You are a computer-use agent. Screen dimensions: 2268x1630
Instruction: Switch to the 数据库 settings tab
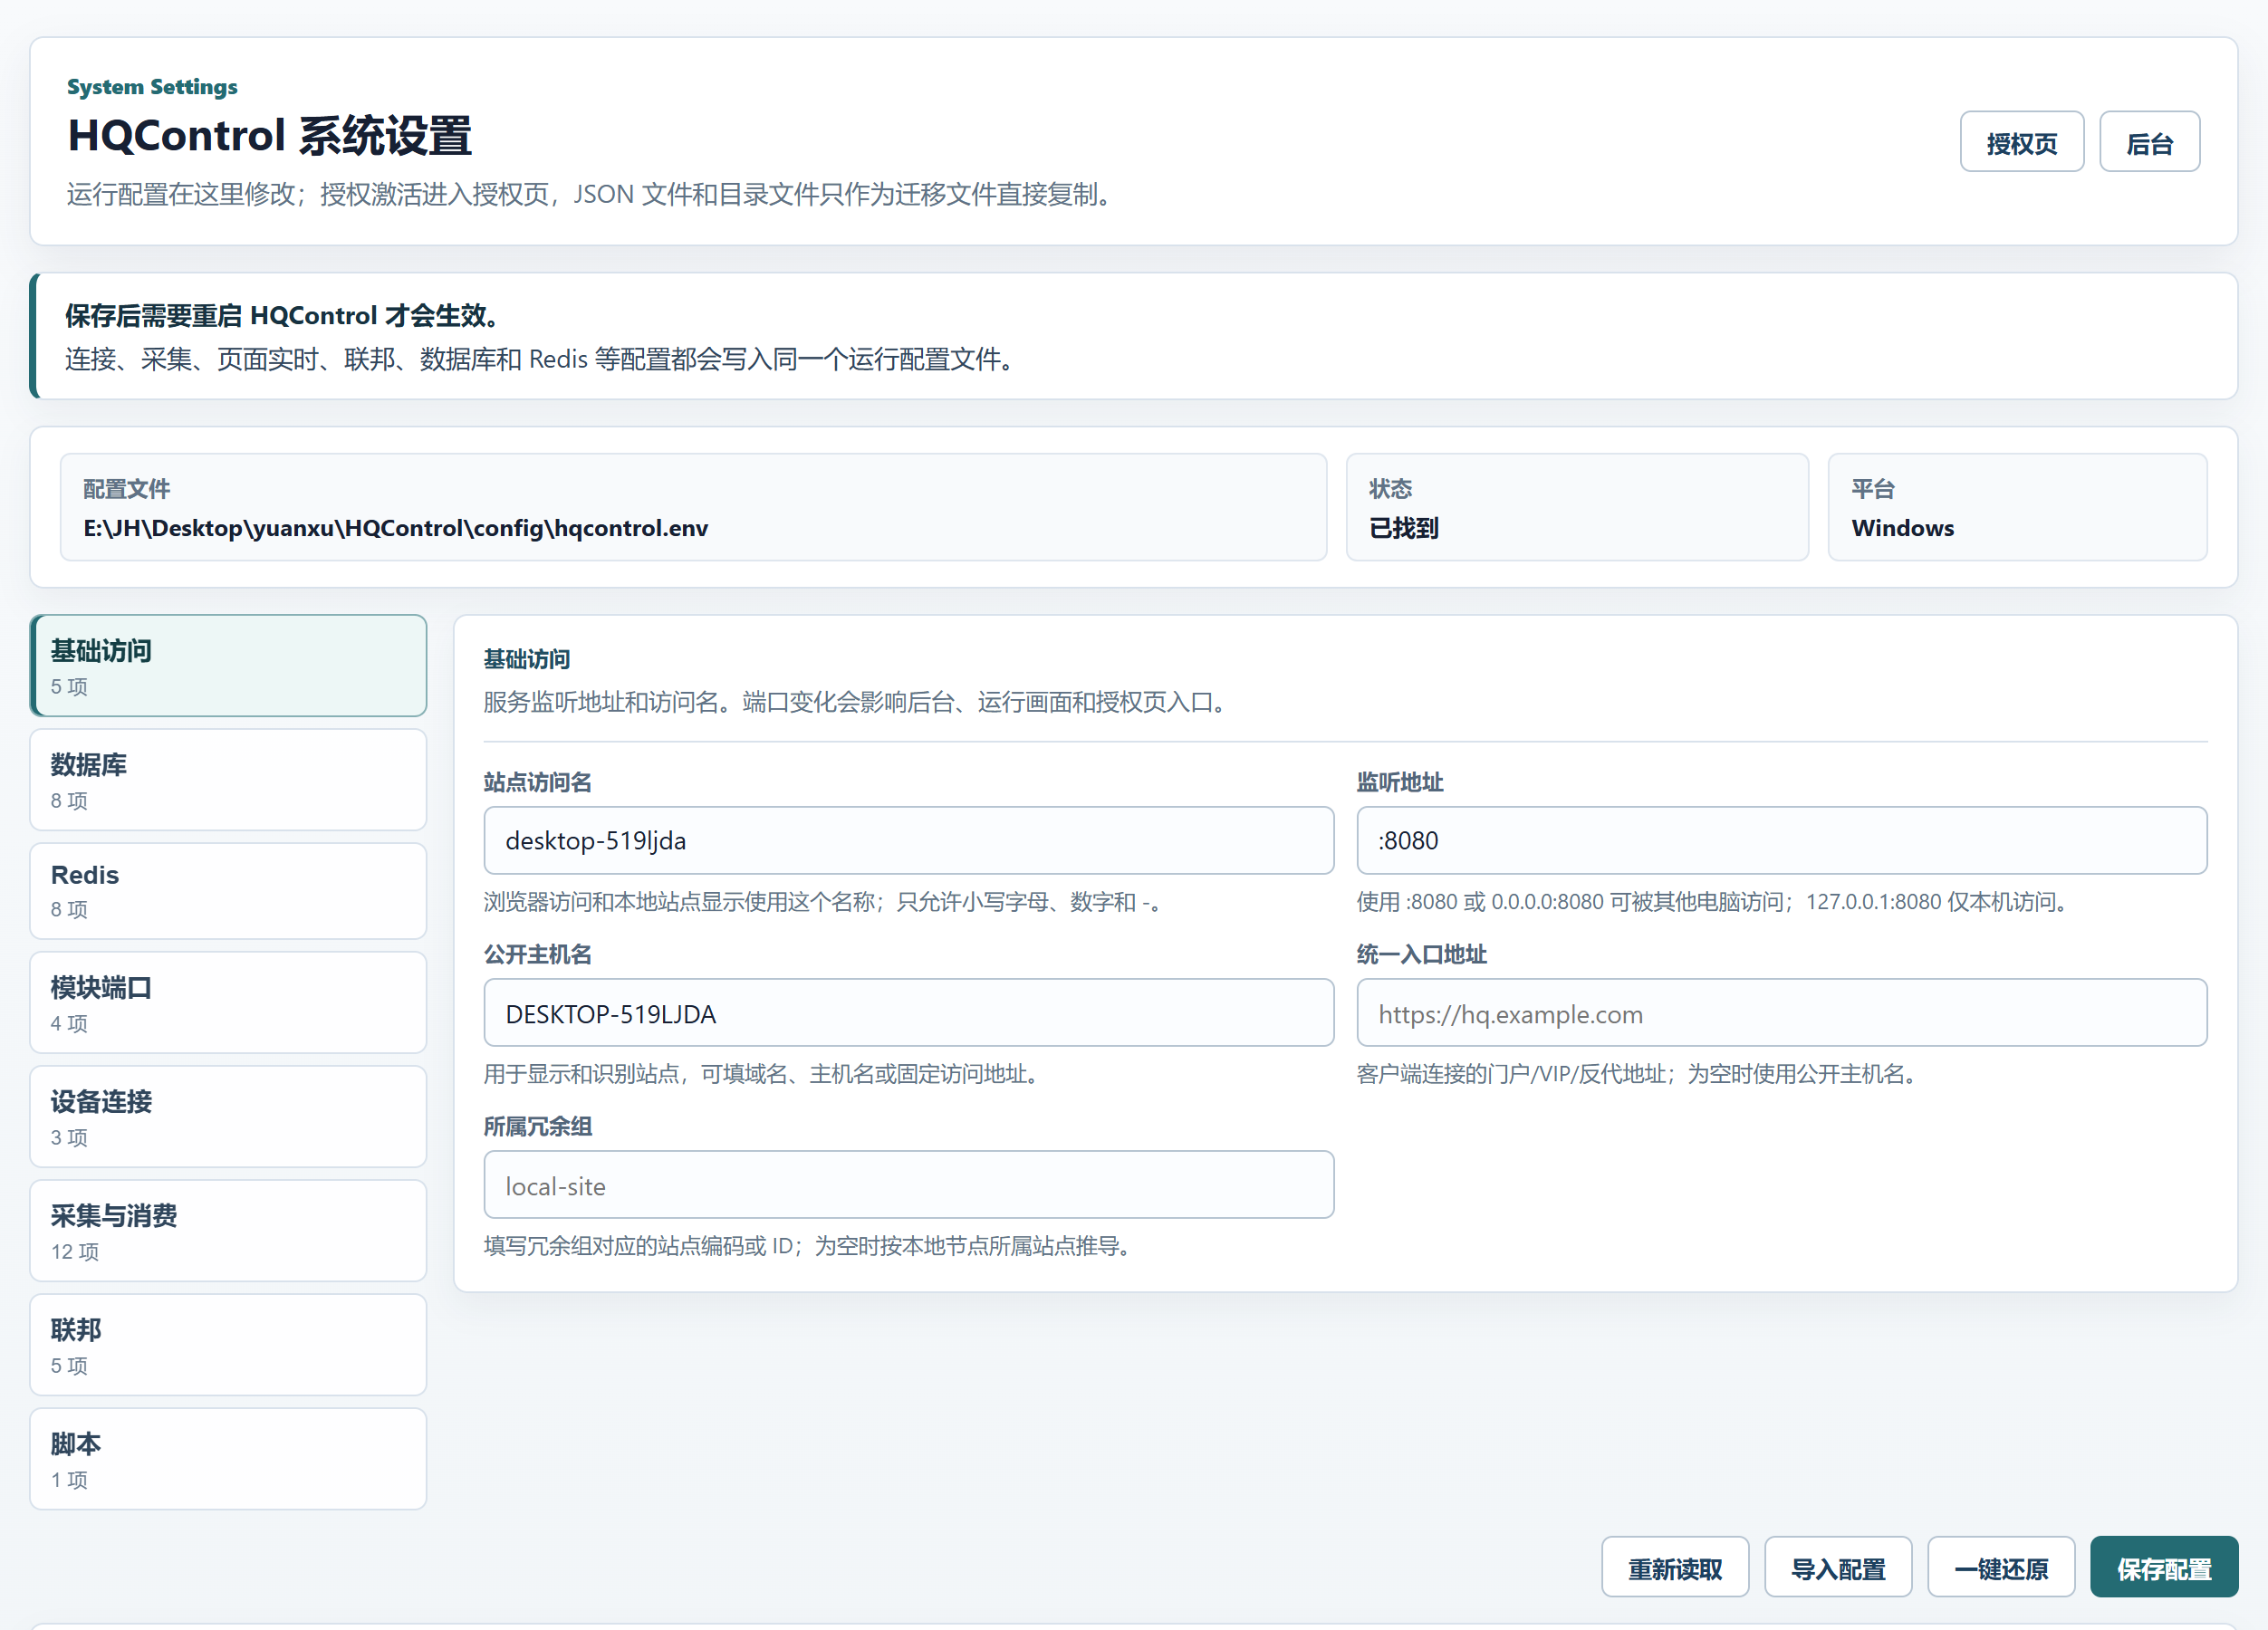click(229, 780)
